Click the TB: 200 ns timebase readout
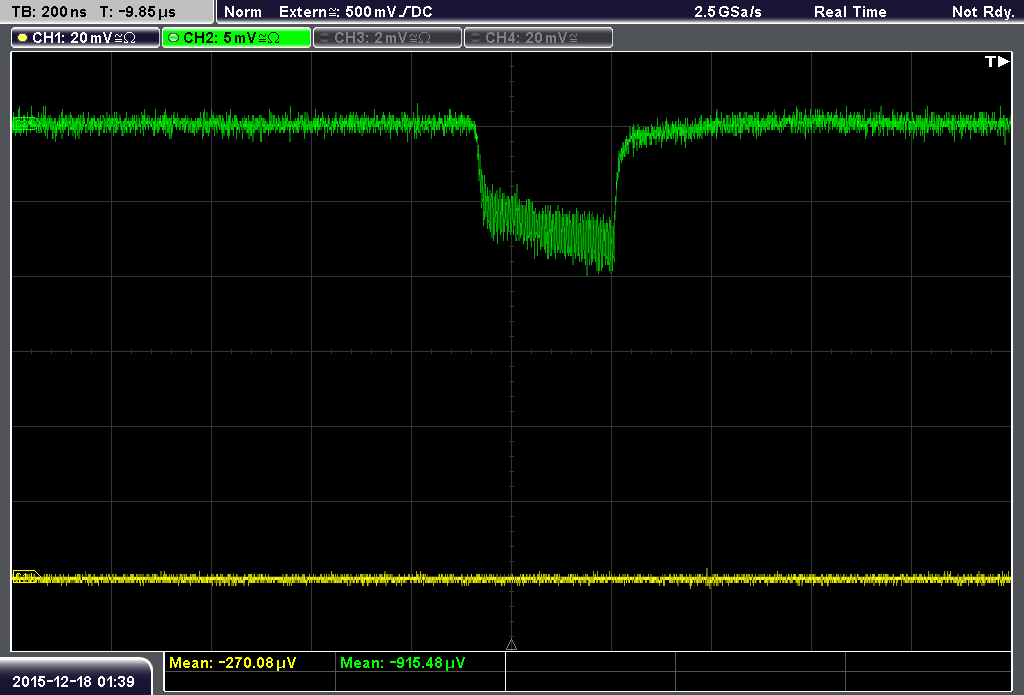This screenshot has height=695, width=1024. tap(50, 12)
